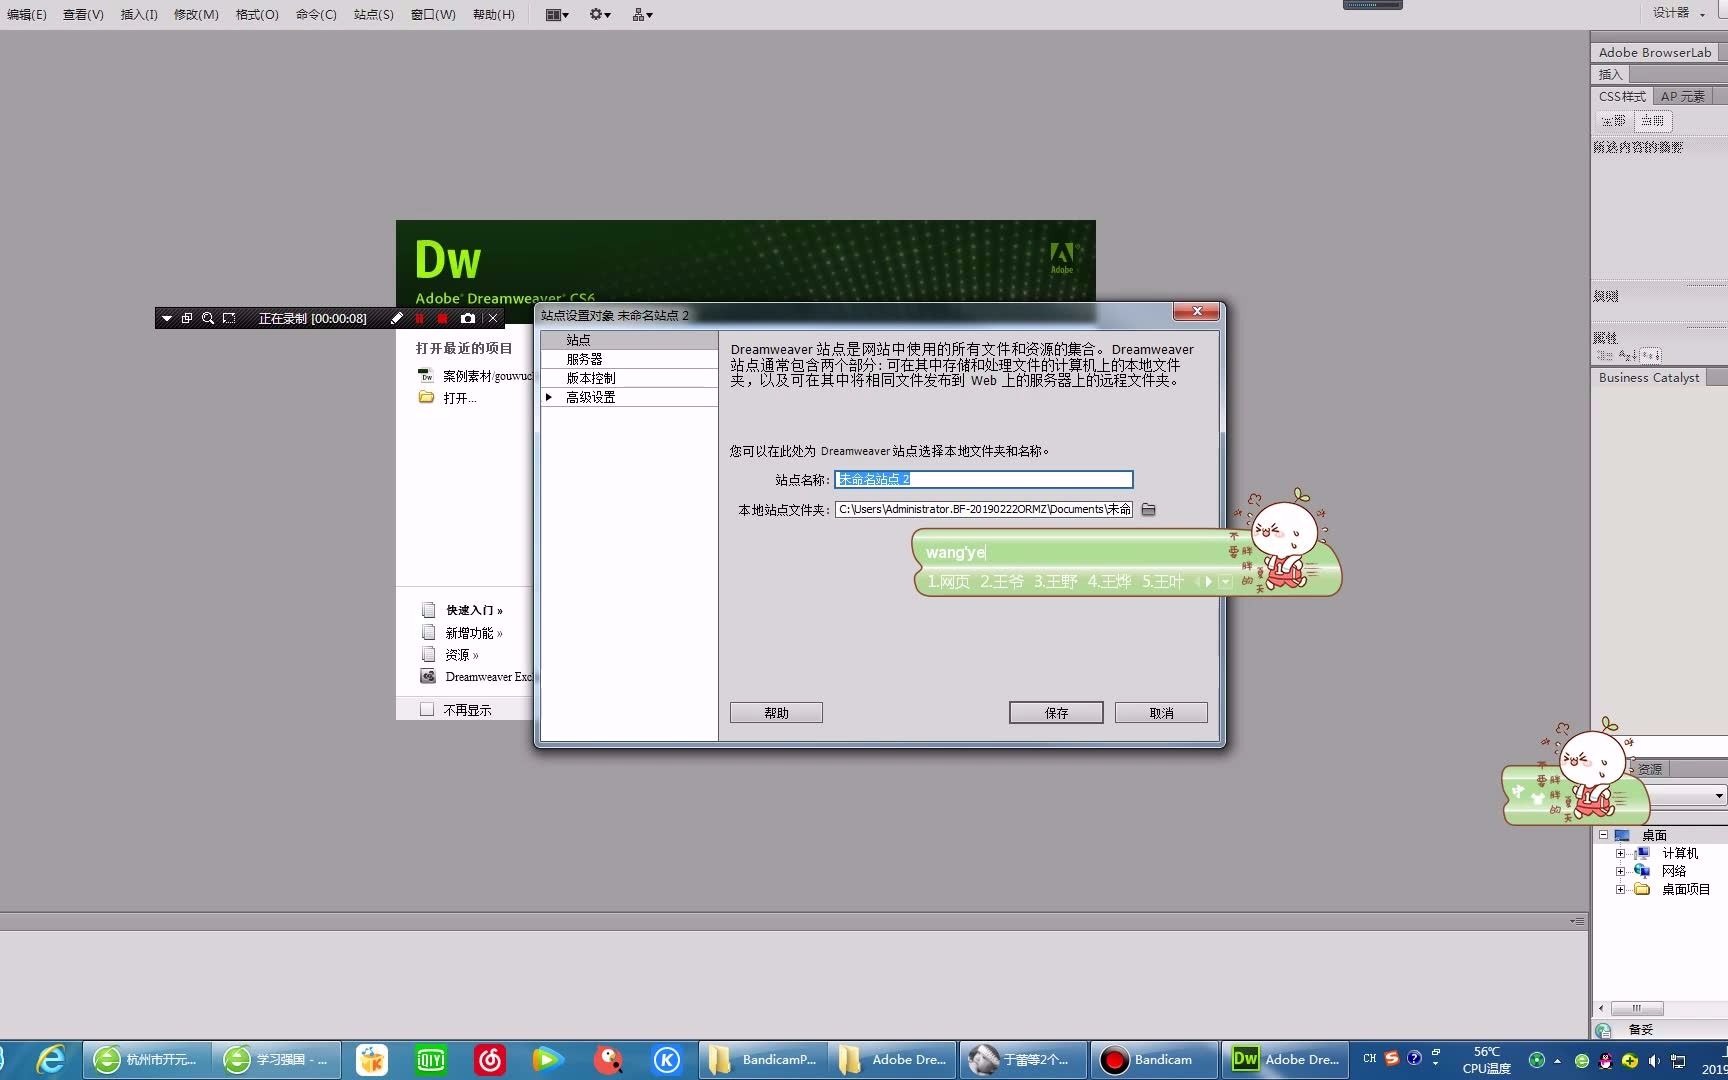
Task: Click the Dreamweaver Exchange icon
Action: point(428,676)
